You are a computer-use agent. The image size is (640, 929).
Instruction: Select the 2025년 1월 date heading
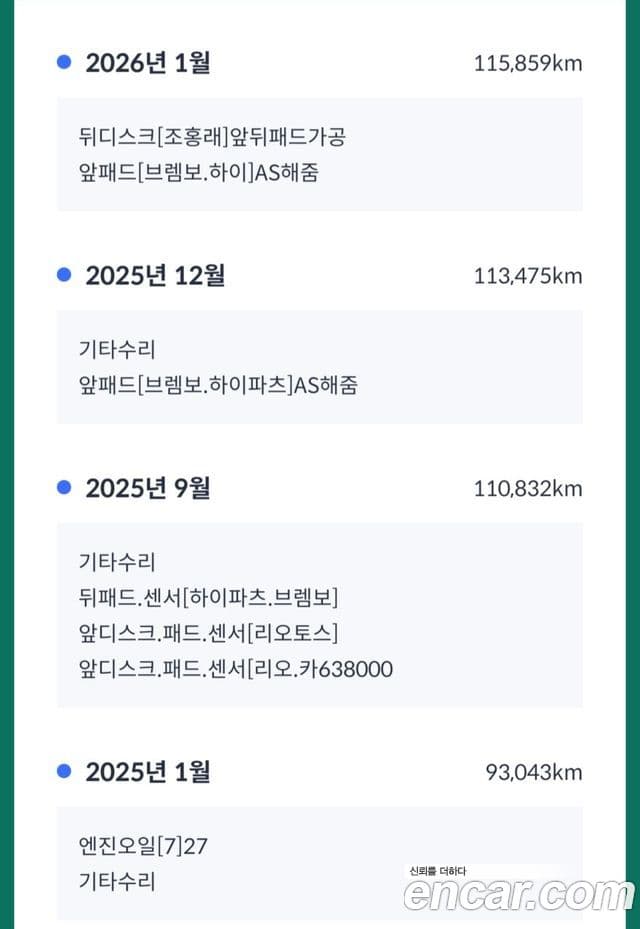point(148,772)
